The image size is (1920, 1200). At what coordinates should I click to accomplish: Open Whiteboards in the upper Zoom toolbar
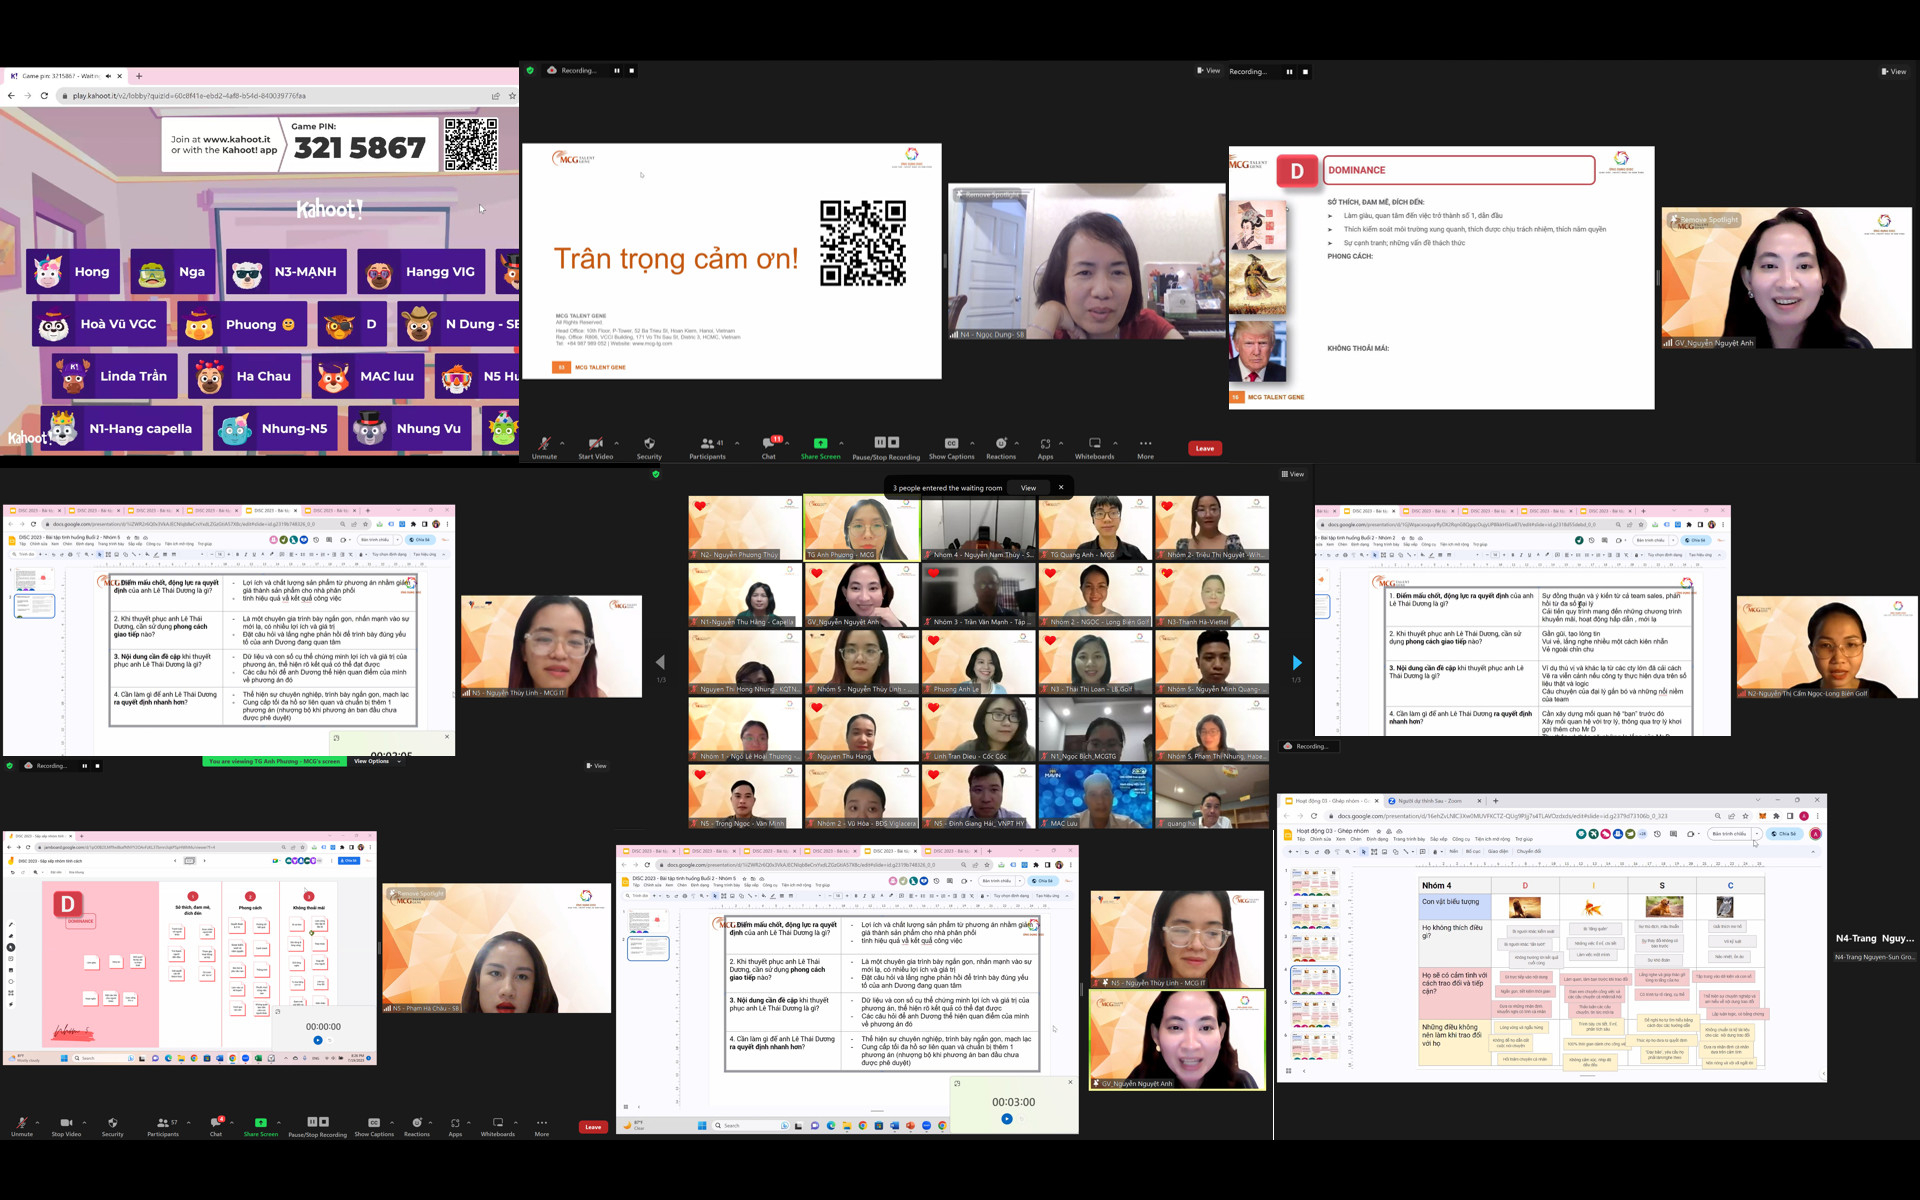[x=1094, y=447]
